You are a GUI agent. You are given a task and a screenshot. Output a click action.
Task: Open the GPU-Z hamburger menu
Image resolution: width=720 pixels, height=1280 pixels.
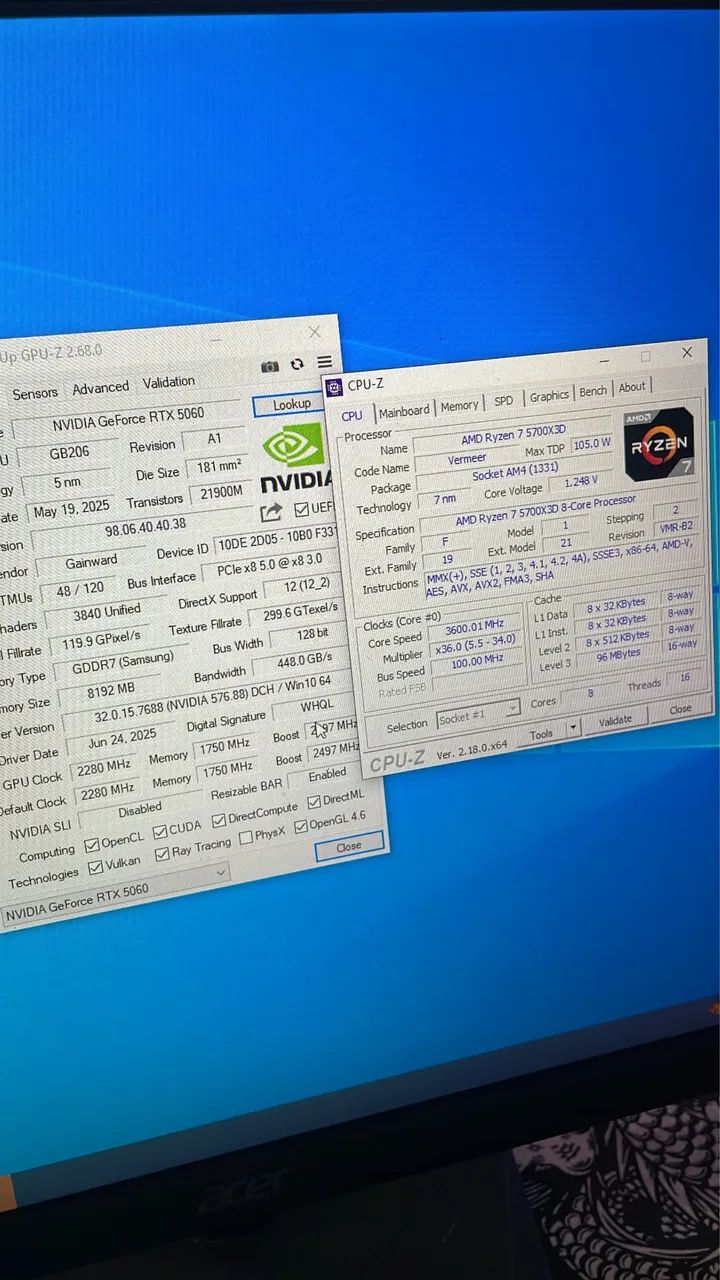[325, 362]
